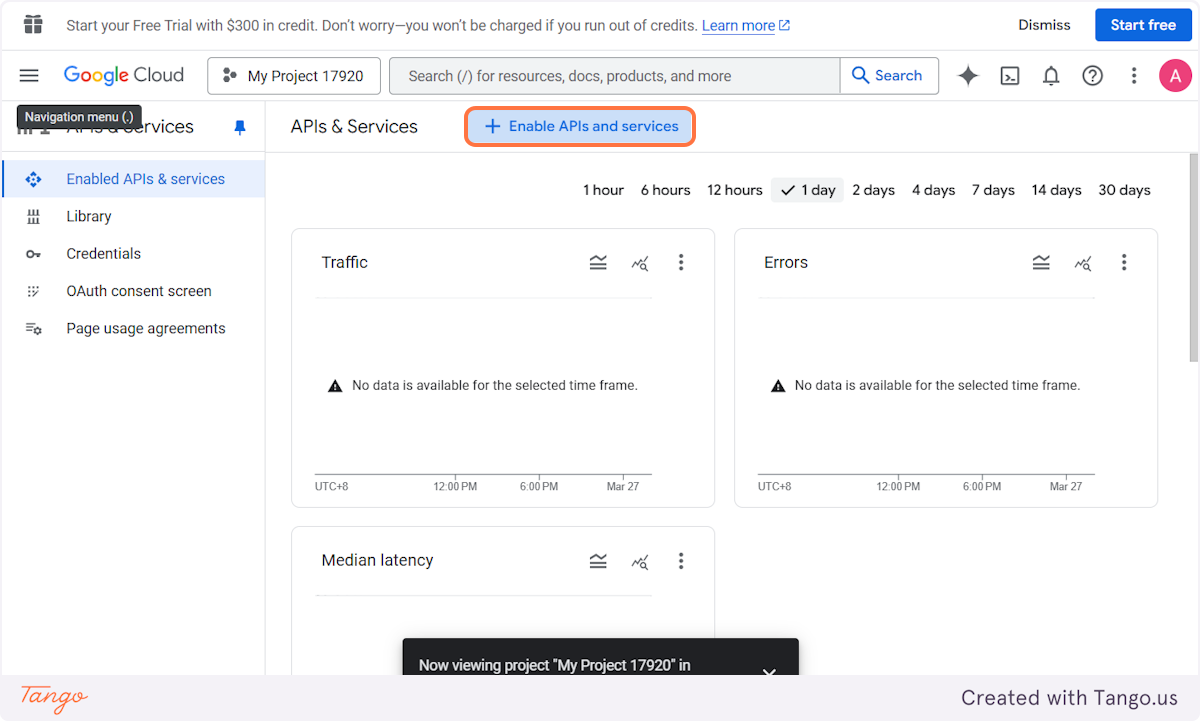Open the OAuth consent screen page

[x=138, y=290]
